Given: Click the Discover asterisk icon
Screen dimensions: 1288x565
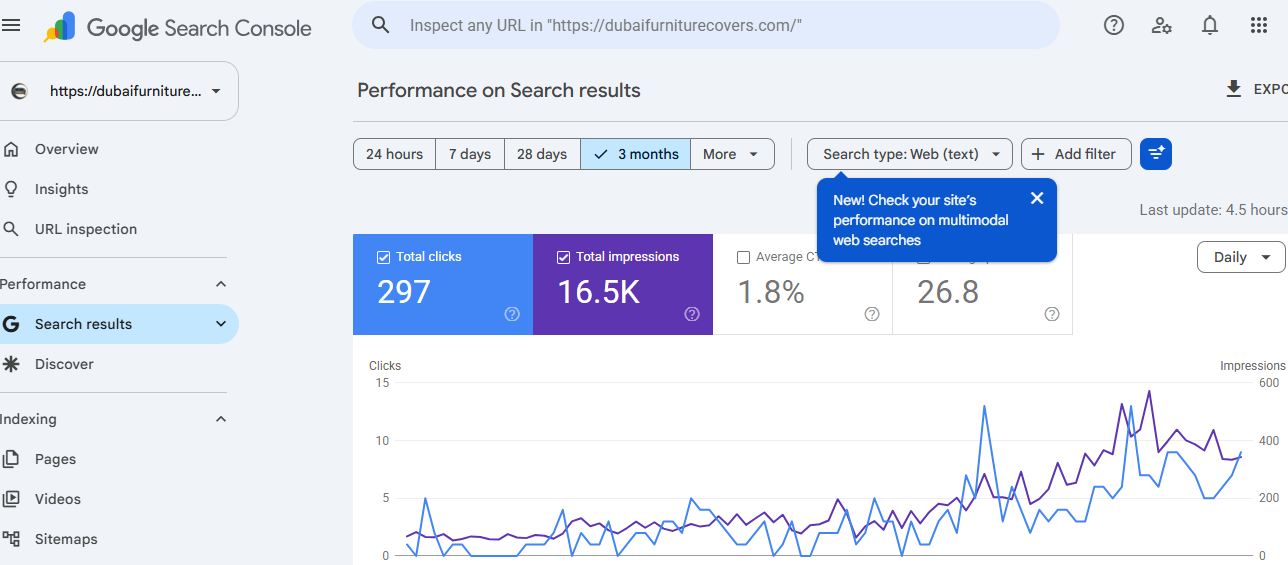Looking at the screenshot, I should coord(11,364).
